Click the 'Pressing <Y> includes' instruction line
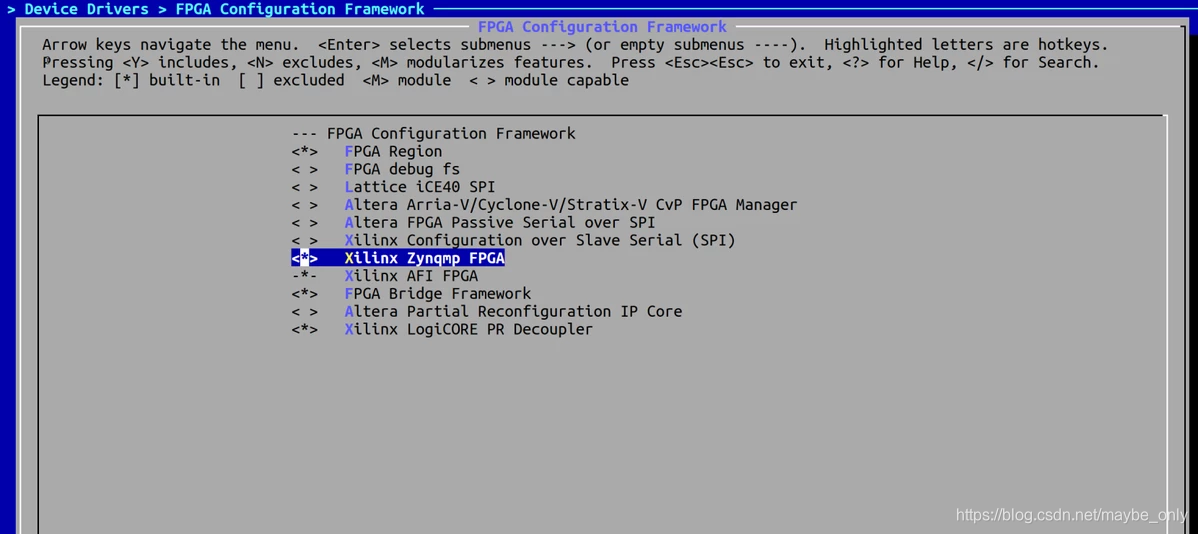This screenshot has height=534, width=1198. 570,63
